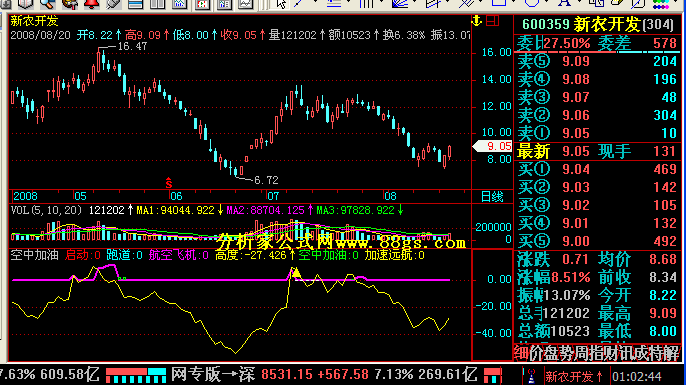
Task: Open the book icon in the top toolbar
Action: click(25, 4)
